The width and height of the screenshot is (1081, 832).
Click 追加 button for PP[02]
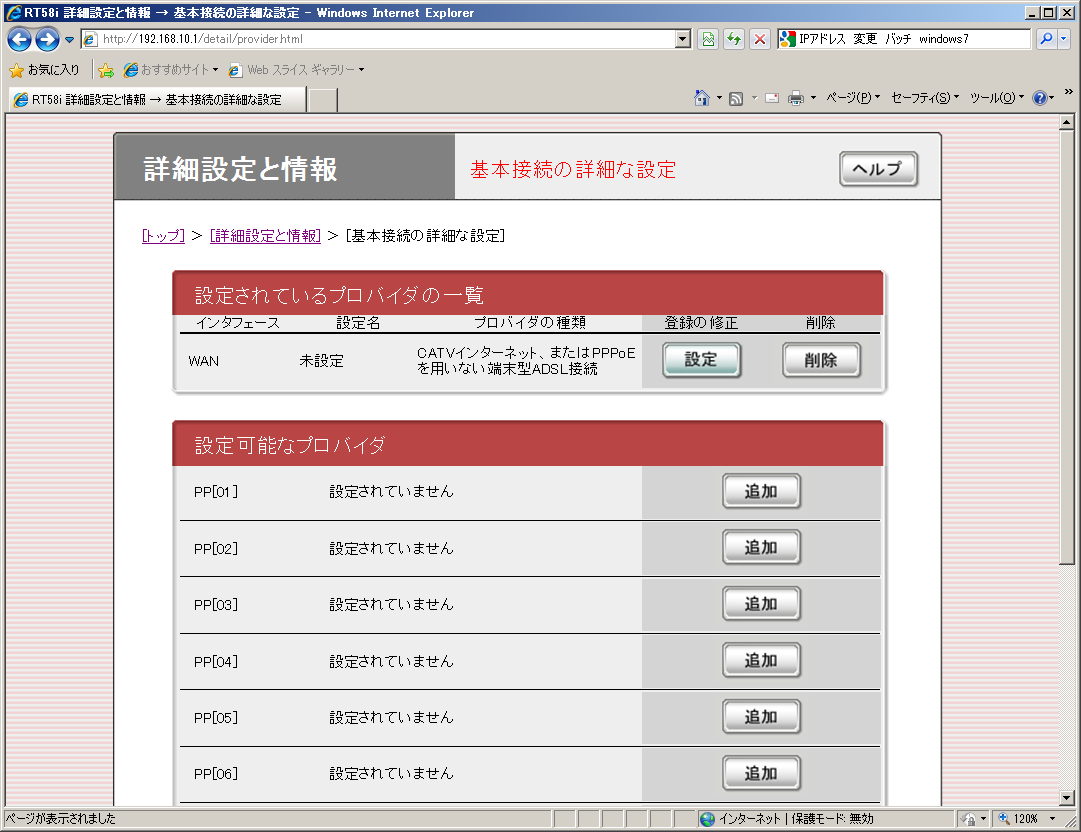(761, 547)
